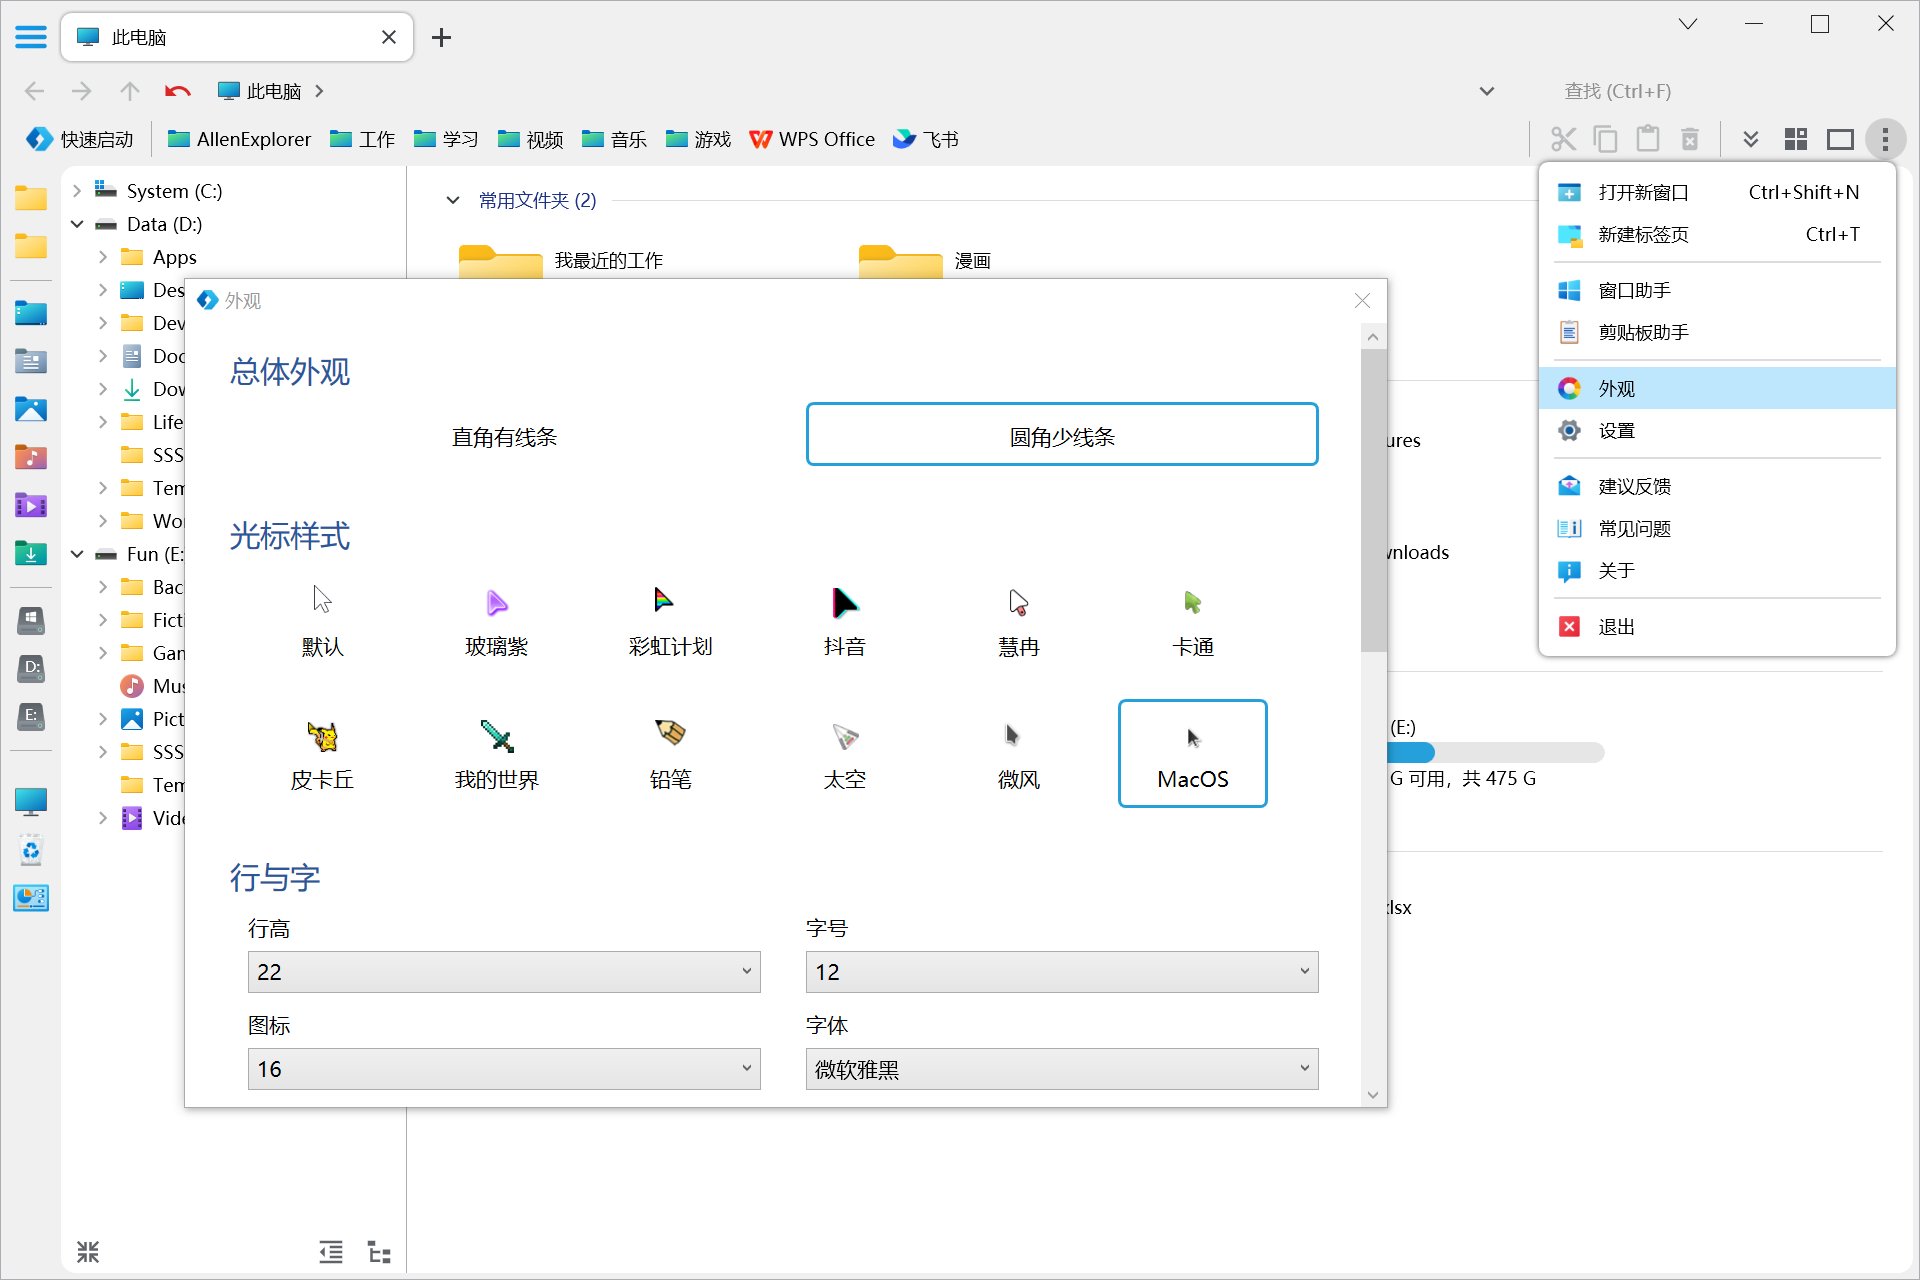Open the 行高 dropdown showing 22
Viewport: 1920px width, 1280px height.
(504, 972)
